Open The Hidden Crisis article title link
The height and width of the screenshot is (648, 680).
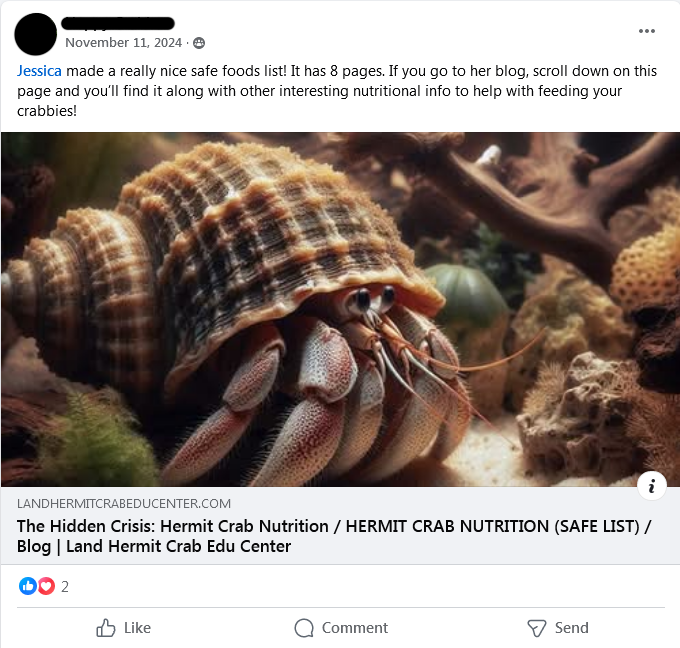tap(334, 536)
